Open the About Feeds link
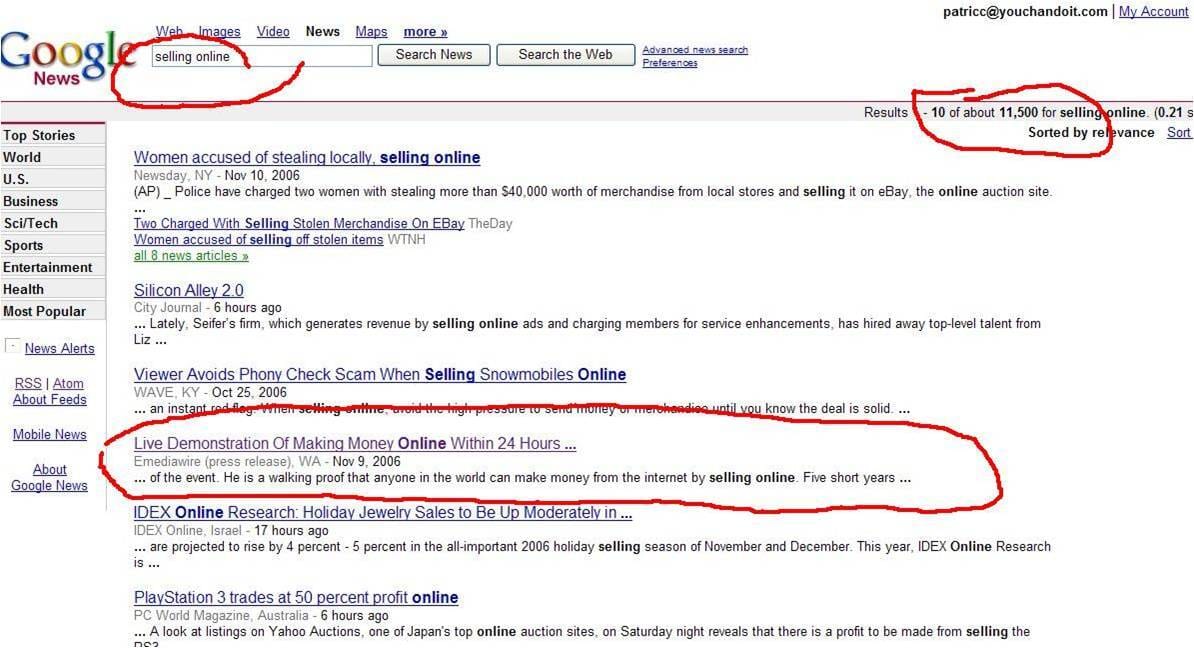The height and width of the screenshot is (648, 1194). (x=49, y=399)
